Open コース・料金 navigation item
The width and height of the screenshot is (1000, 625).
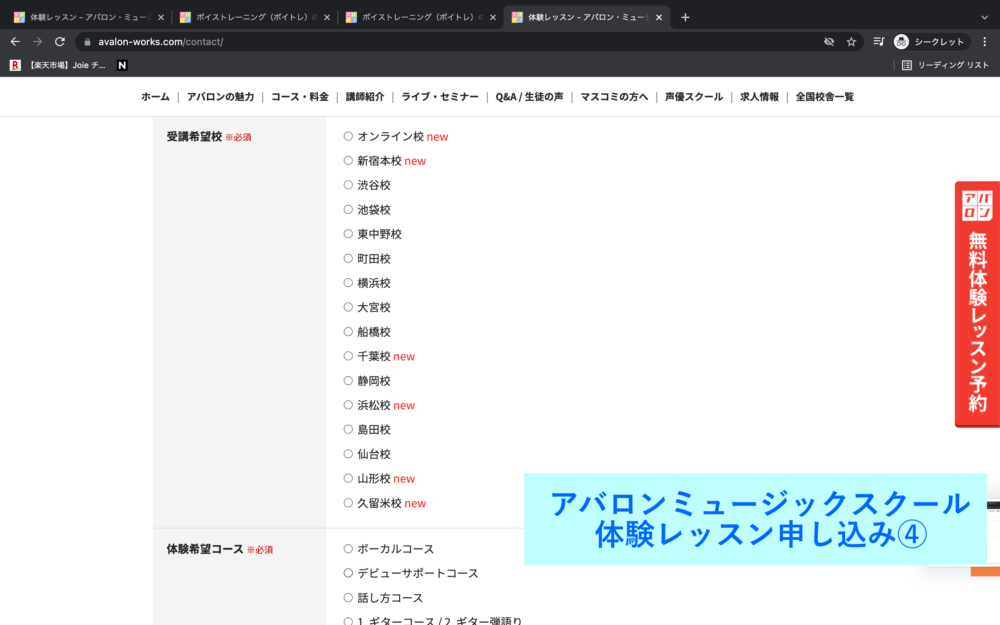300,97
